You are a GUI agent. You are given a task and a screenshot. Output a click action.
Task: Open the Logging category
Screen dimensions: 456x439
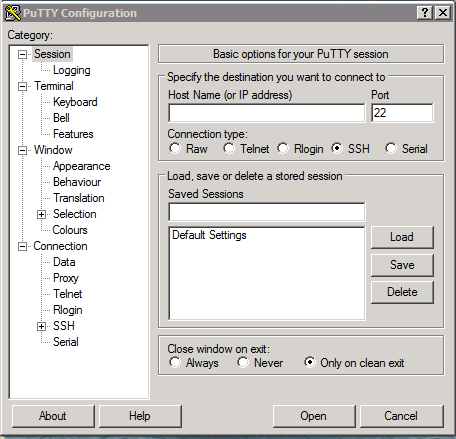72,70
